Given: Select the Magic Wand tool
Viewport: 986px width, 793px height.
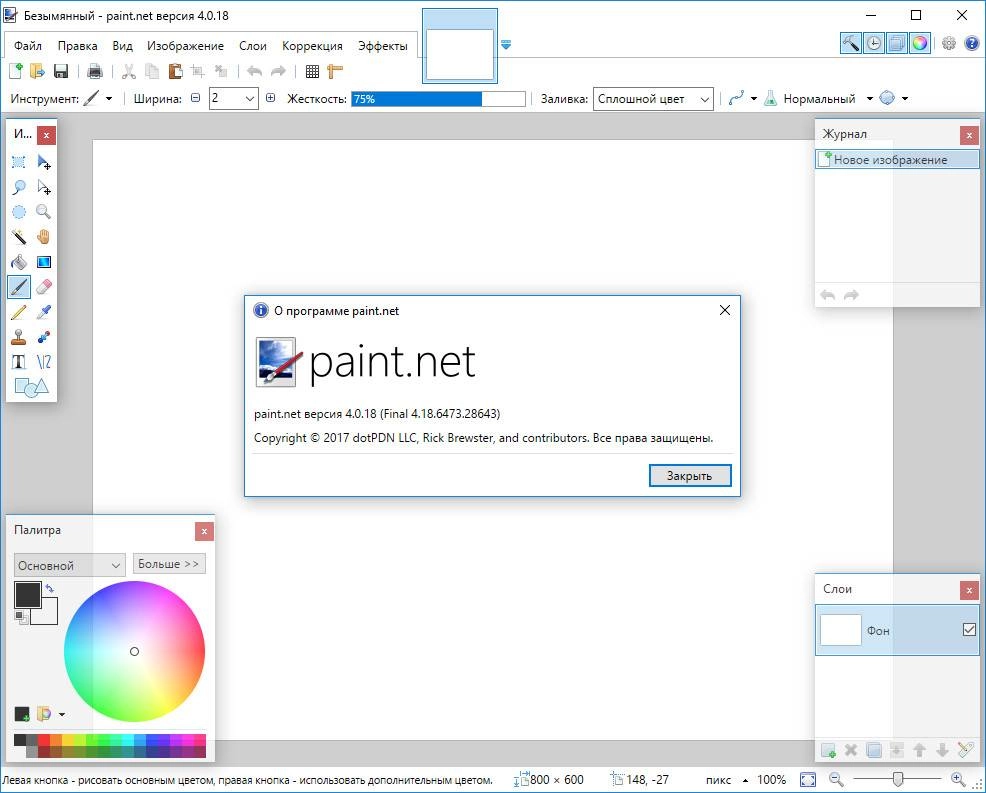Looking at the screenshot, I should coord(19,237).
